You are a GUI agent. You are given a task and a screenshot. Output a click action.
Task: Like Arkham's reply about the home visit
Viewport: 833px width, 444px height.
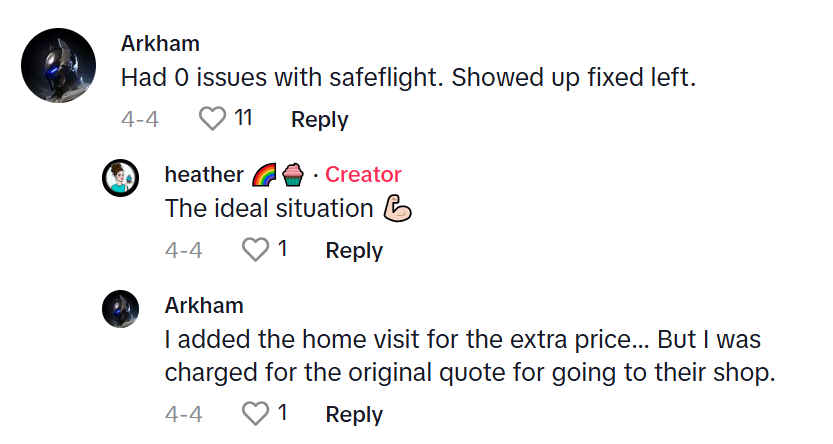pos(257,413)
